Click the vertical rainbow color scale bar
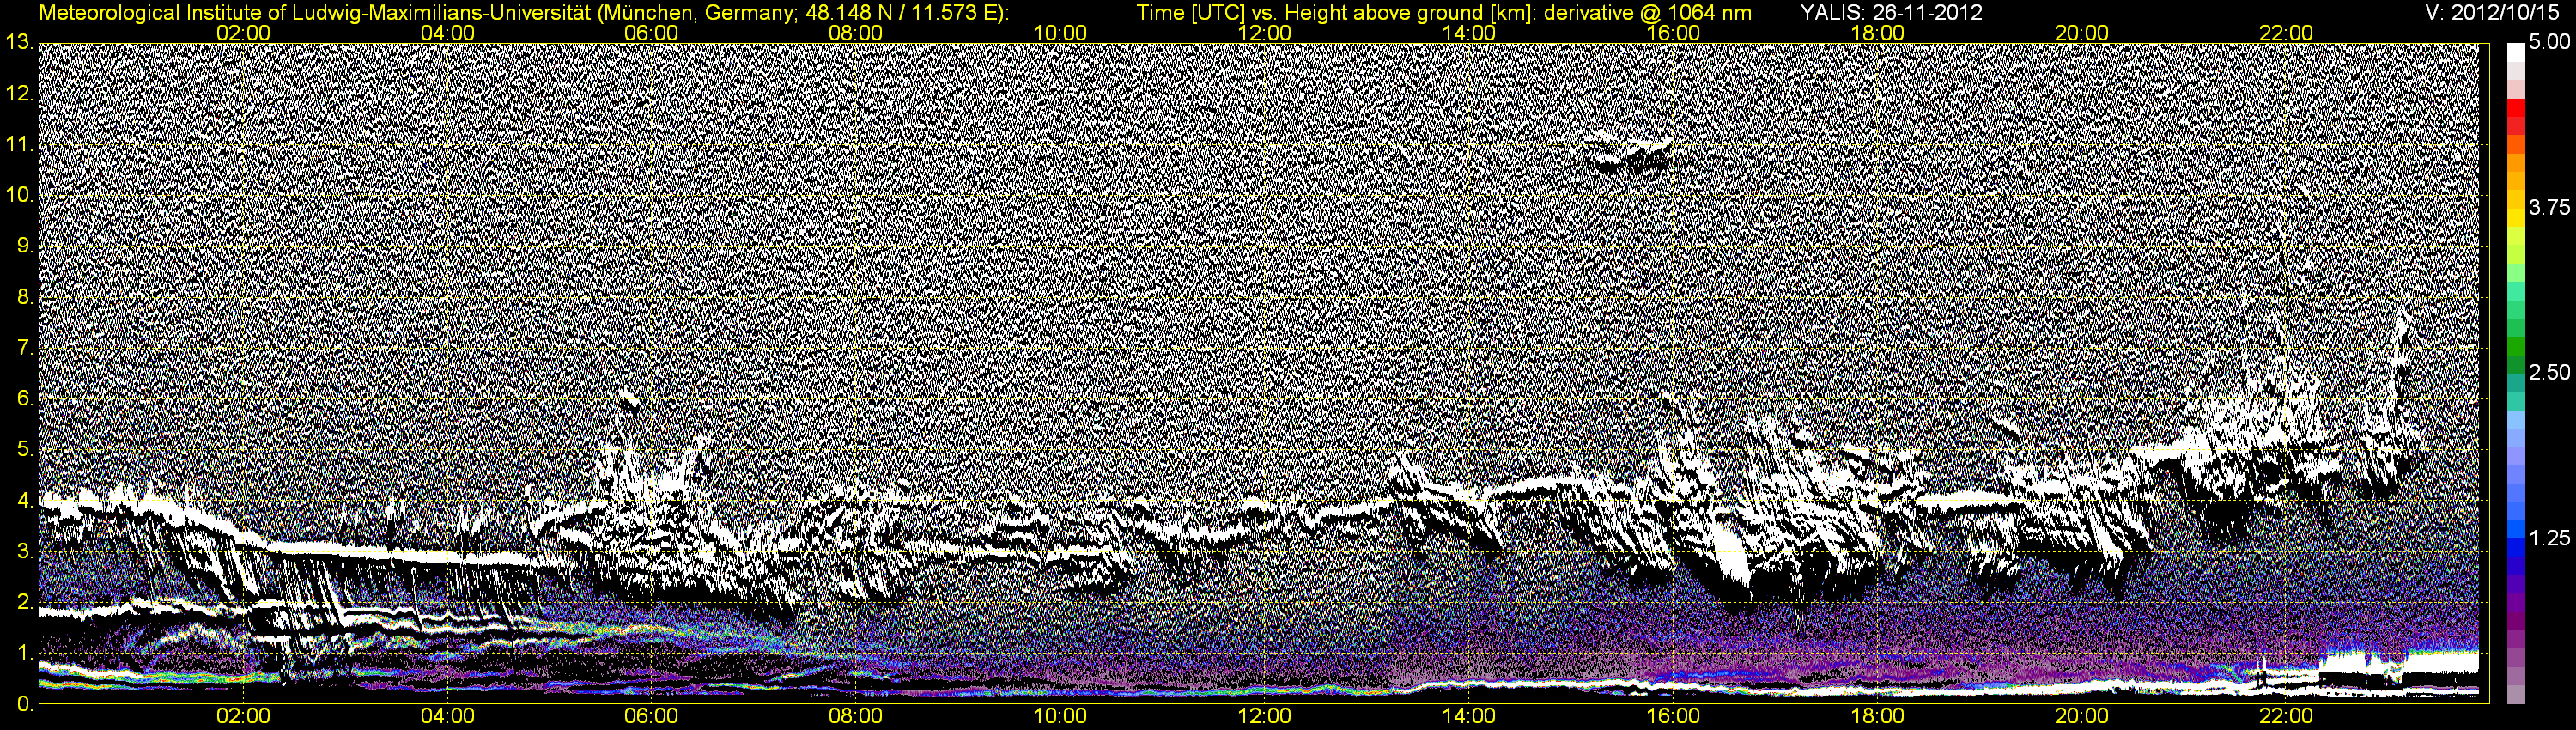The height and width of the screenshot is (730, 2576). click(x=2515, y=374)
